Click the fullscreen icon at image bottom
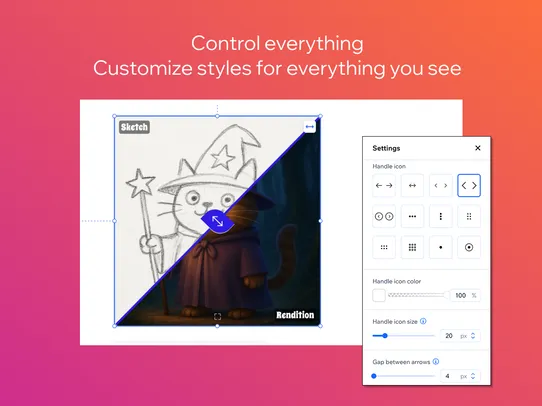This screenshot has width=542, height=406. (x=217, y=316)
